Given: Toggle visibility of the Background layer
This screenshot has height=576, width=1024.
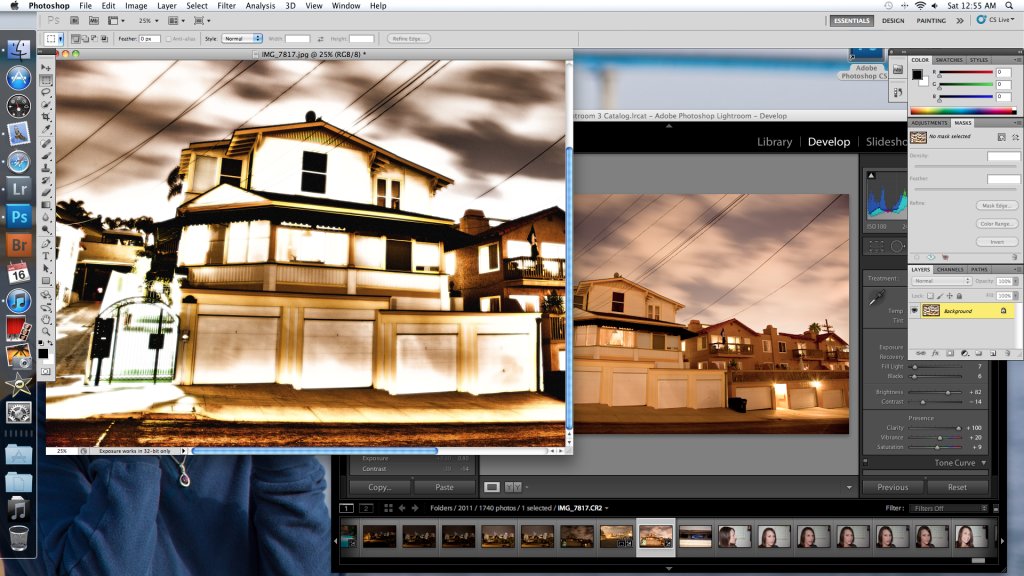Looking at the screenshot, I should (914, 311).
